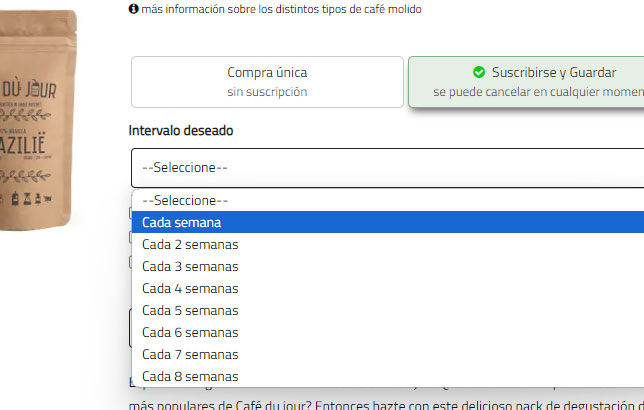
Task: Choose Cada semana from the interval list
Action: (182, 222)
